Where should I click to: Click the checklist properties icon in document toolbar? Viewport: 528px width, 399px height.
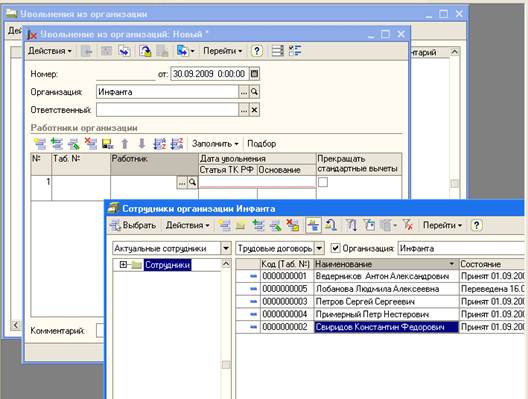tap(295, 51)
